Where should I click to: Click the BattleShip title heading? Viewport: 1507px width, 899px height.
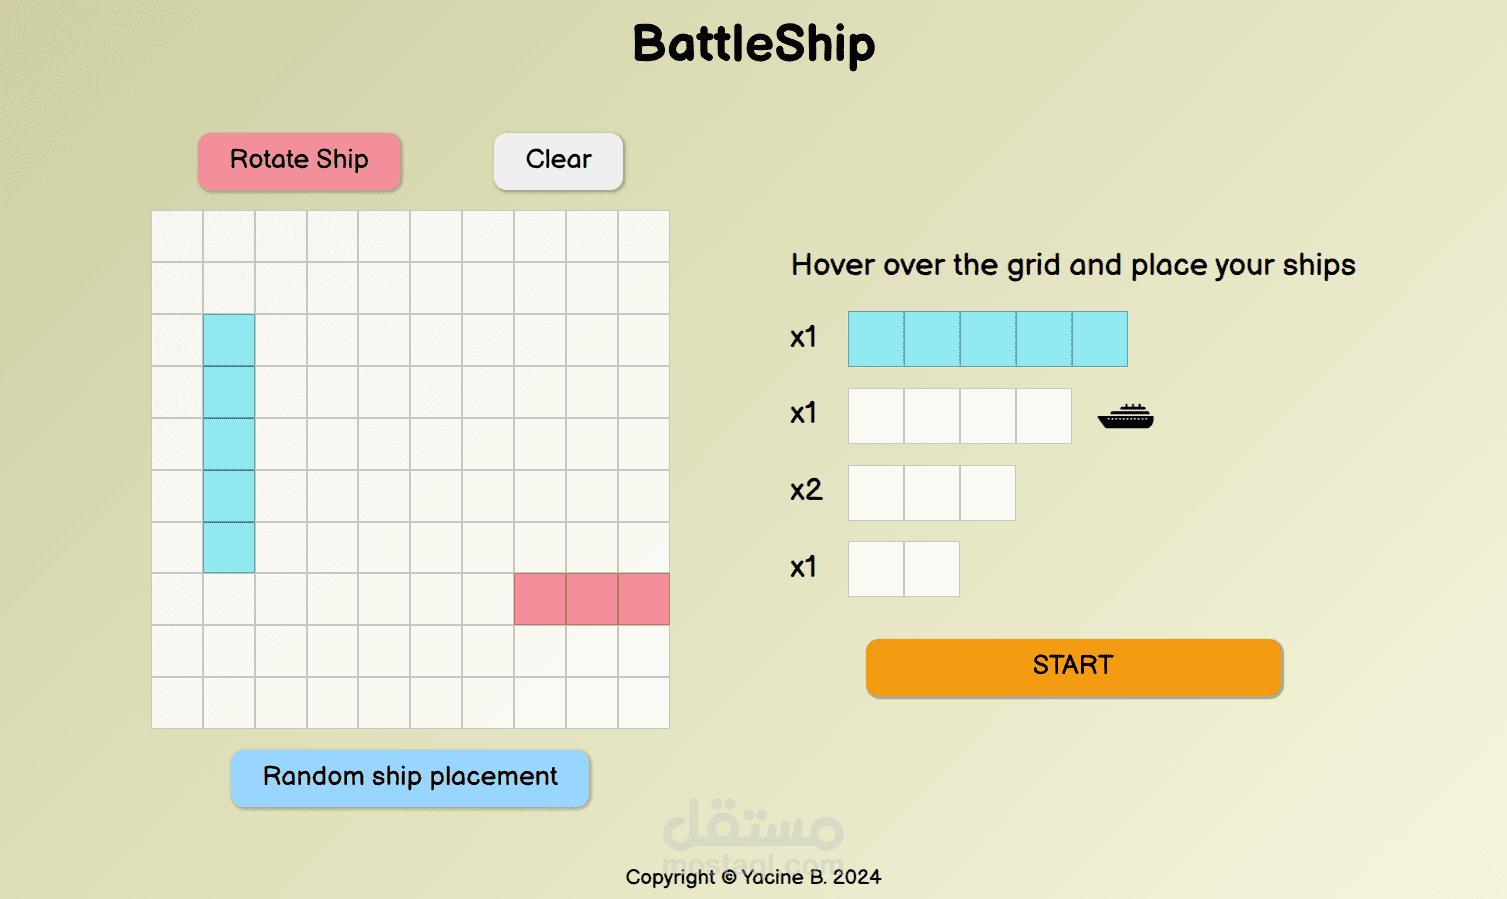coord(754,45)
